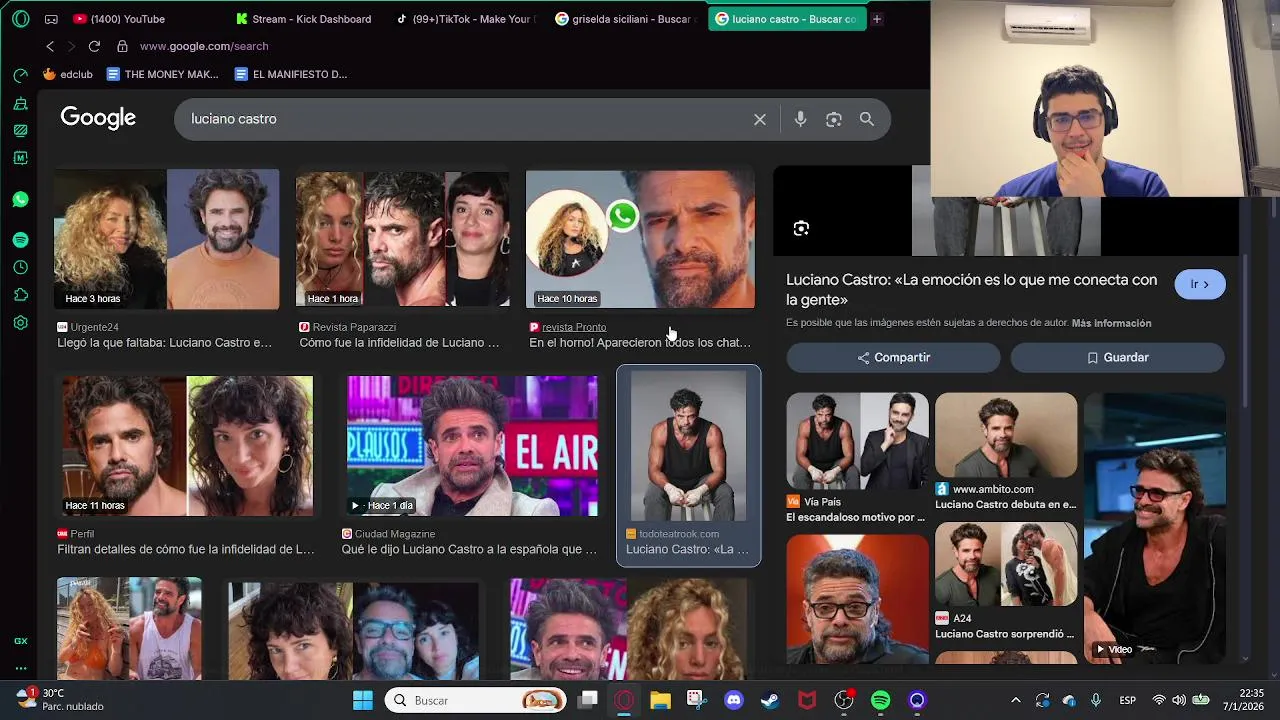
Task: Click the preview panel vertical scrollbar
Action: point(1245,330)
